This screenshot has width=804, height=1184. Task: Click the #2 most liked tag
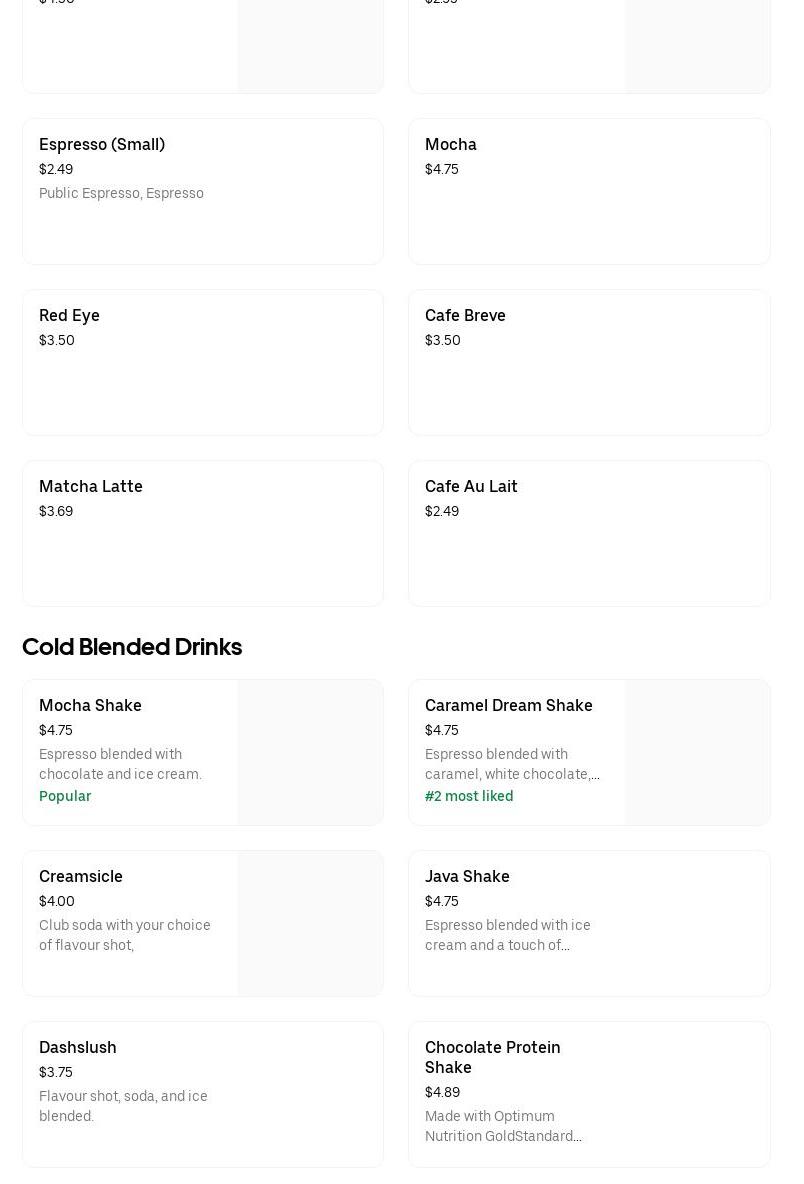coord(469,796)
